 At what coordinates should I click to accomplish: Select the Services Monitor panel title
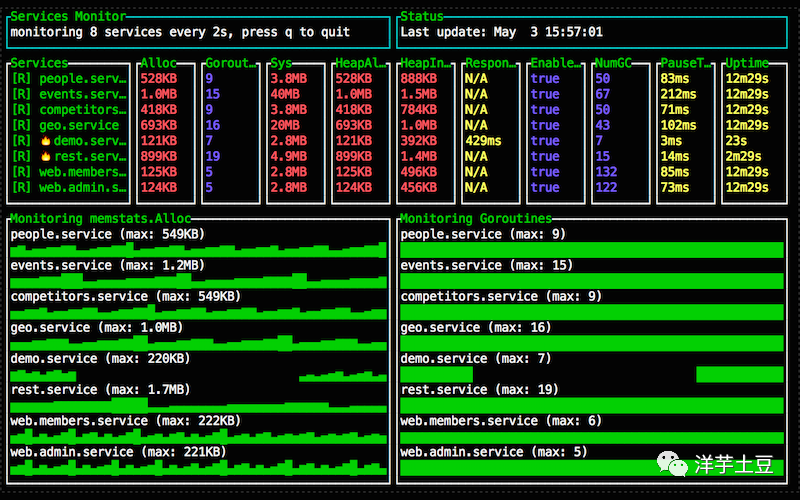click(68, 16)
